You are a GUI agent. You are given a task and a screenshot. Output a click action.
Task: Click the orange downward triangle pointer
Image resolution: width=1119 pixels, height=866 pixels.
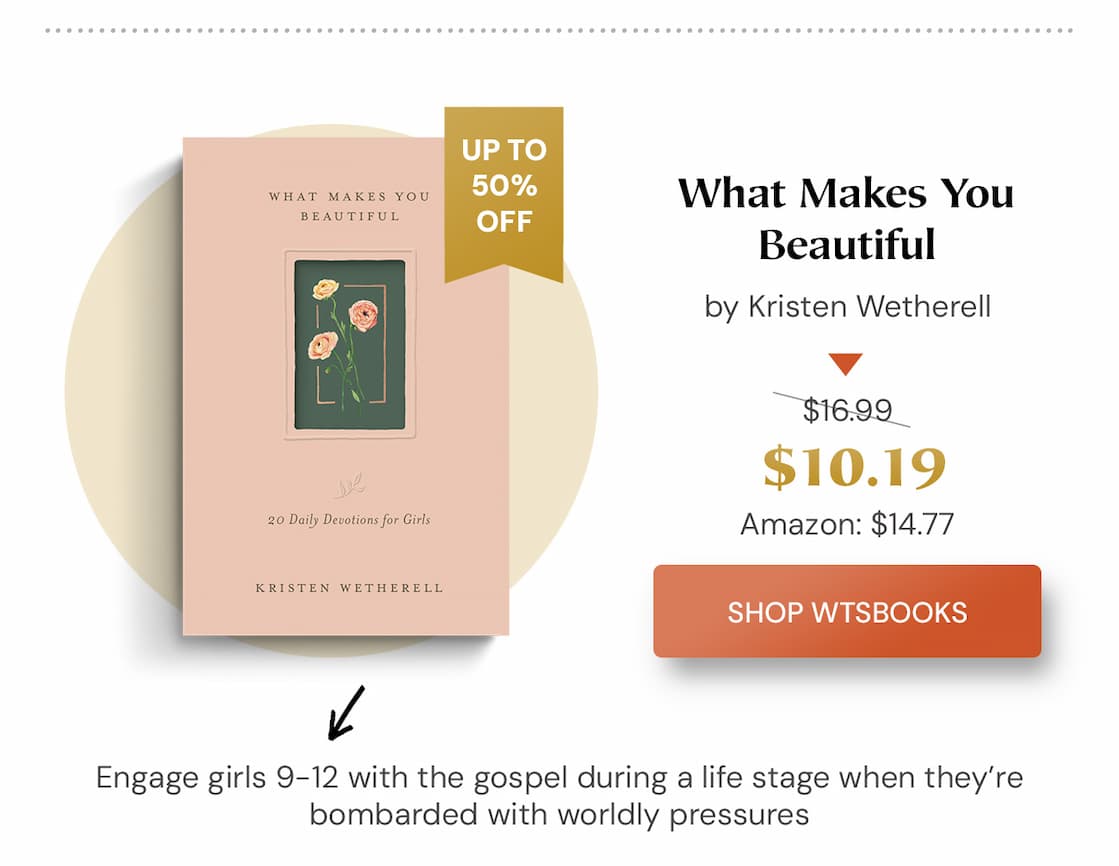(848, 364)
